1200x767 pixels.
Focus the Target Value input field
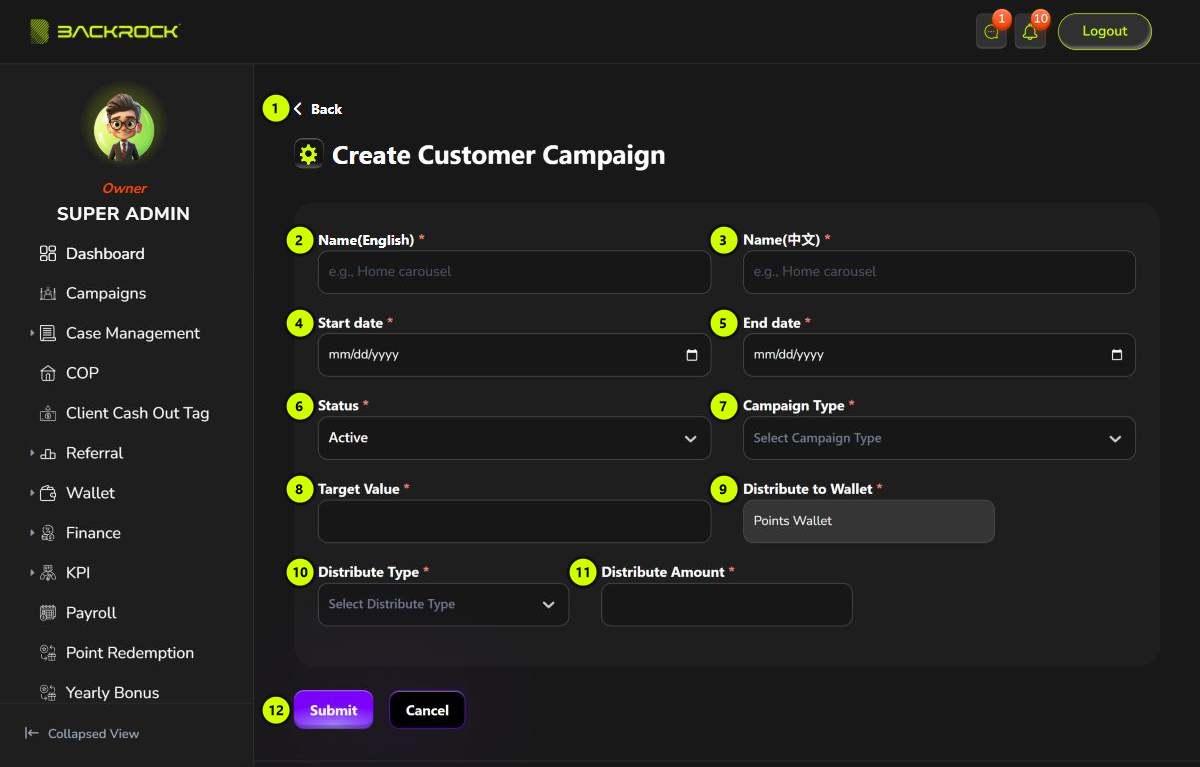(514, 521)
